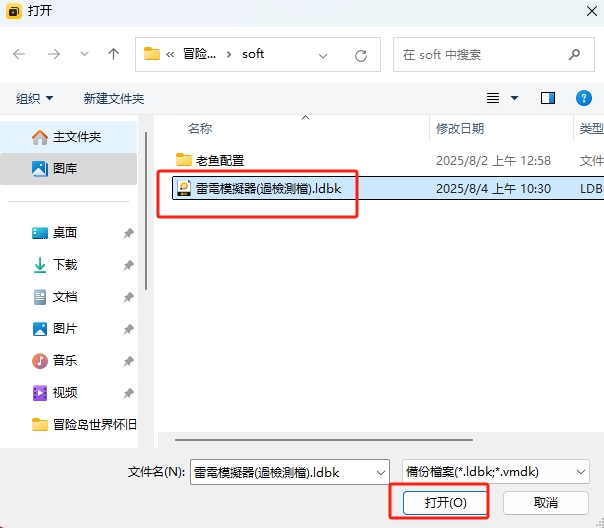This screenshot has height=528, width=604.
Task: Open the 组织 menu
Action: [34, 99]
